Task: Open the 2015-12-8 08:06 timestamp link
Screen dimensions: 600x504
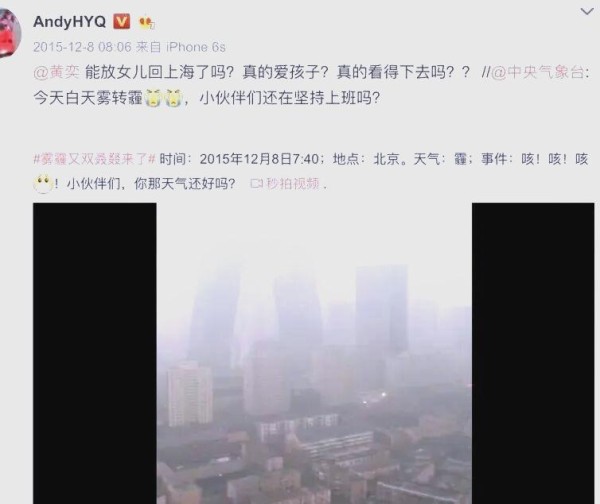Action: click(82, 47)
